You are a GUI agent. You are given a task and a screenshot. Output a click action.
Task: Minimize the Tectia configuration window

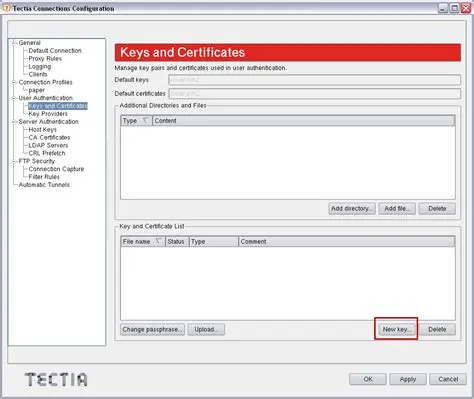pyautogui.click(x=442, y=8)
